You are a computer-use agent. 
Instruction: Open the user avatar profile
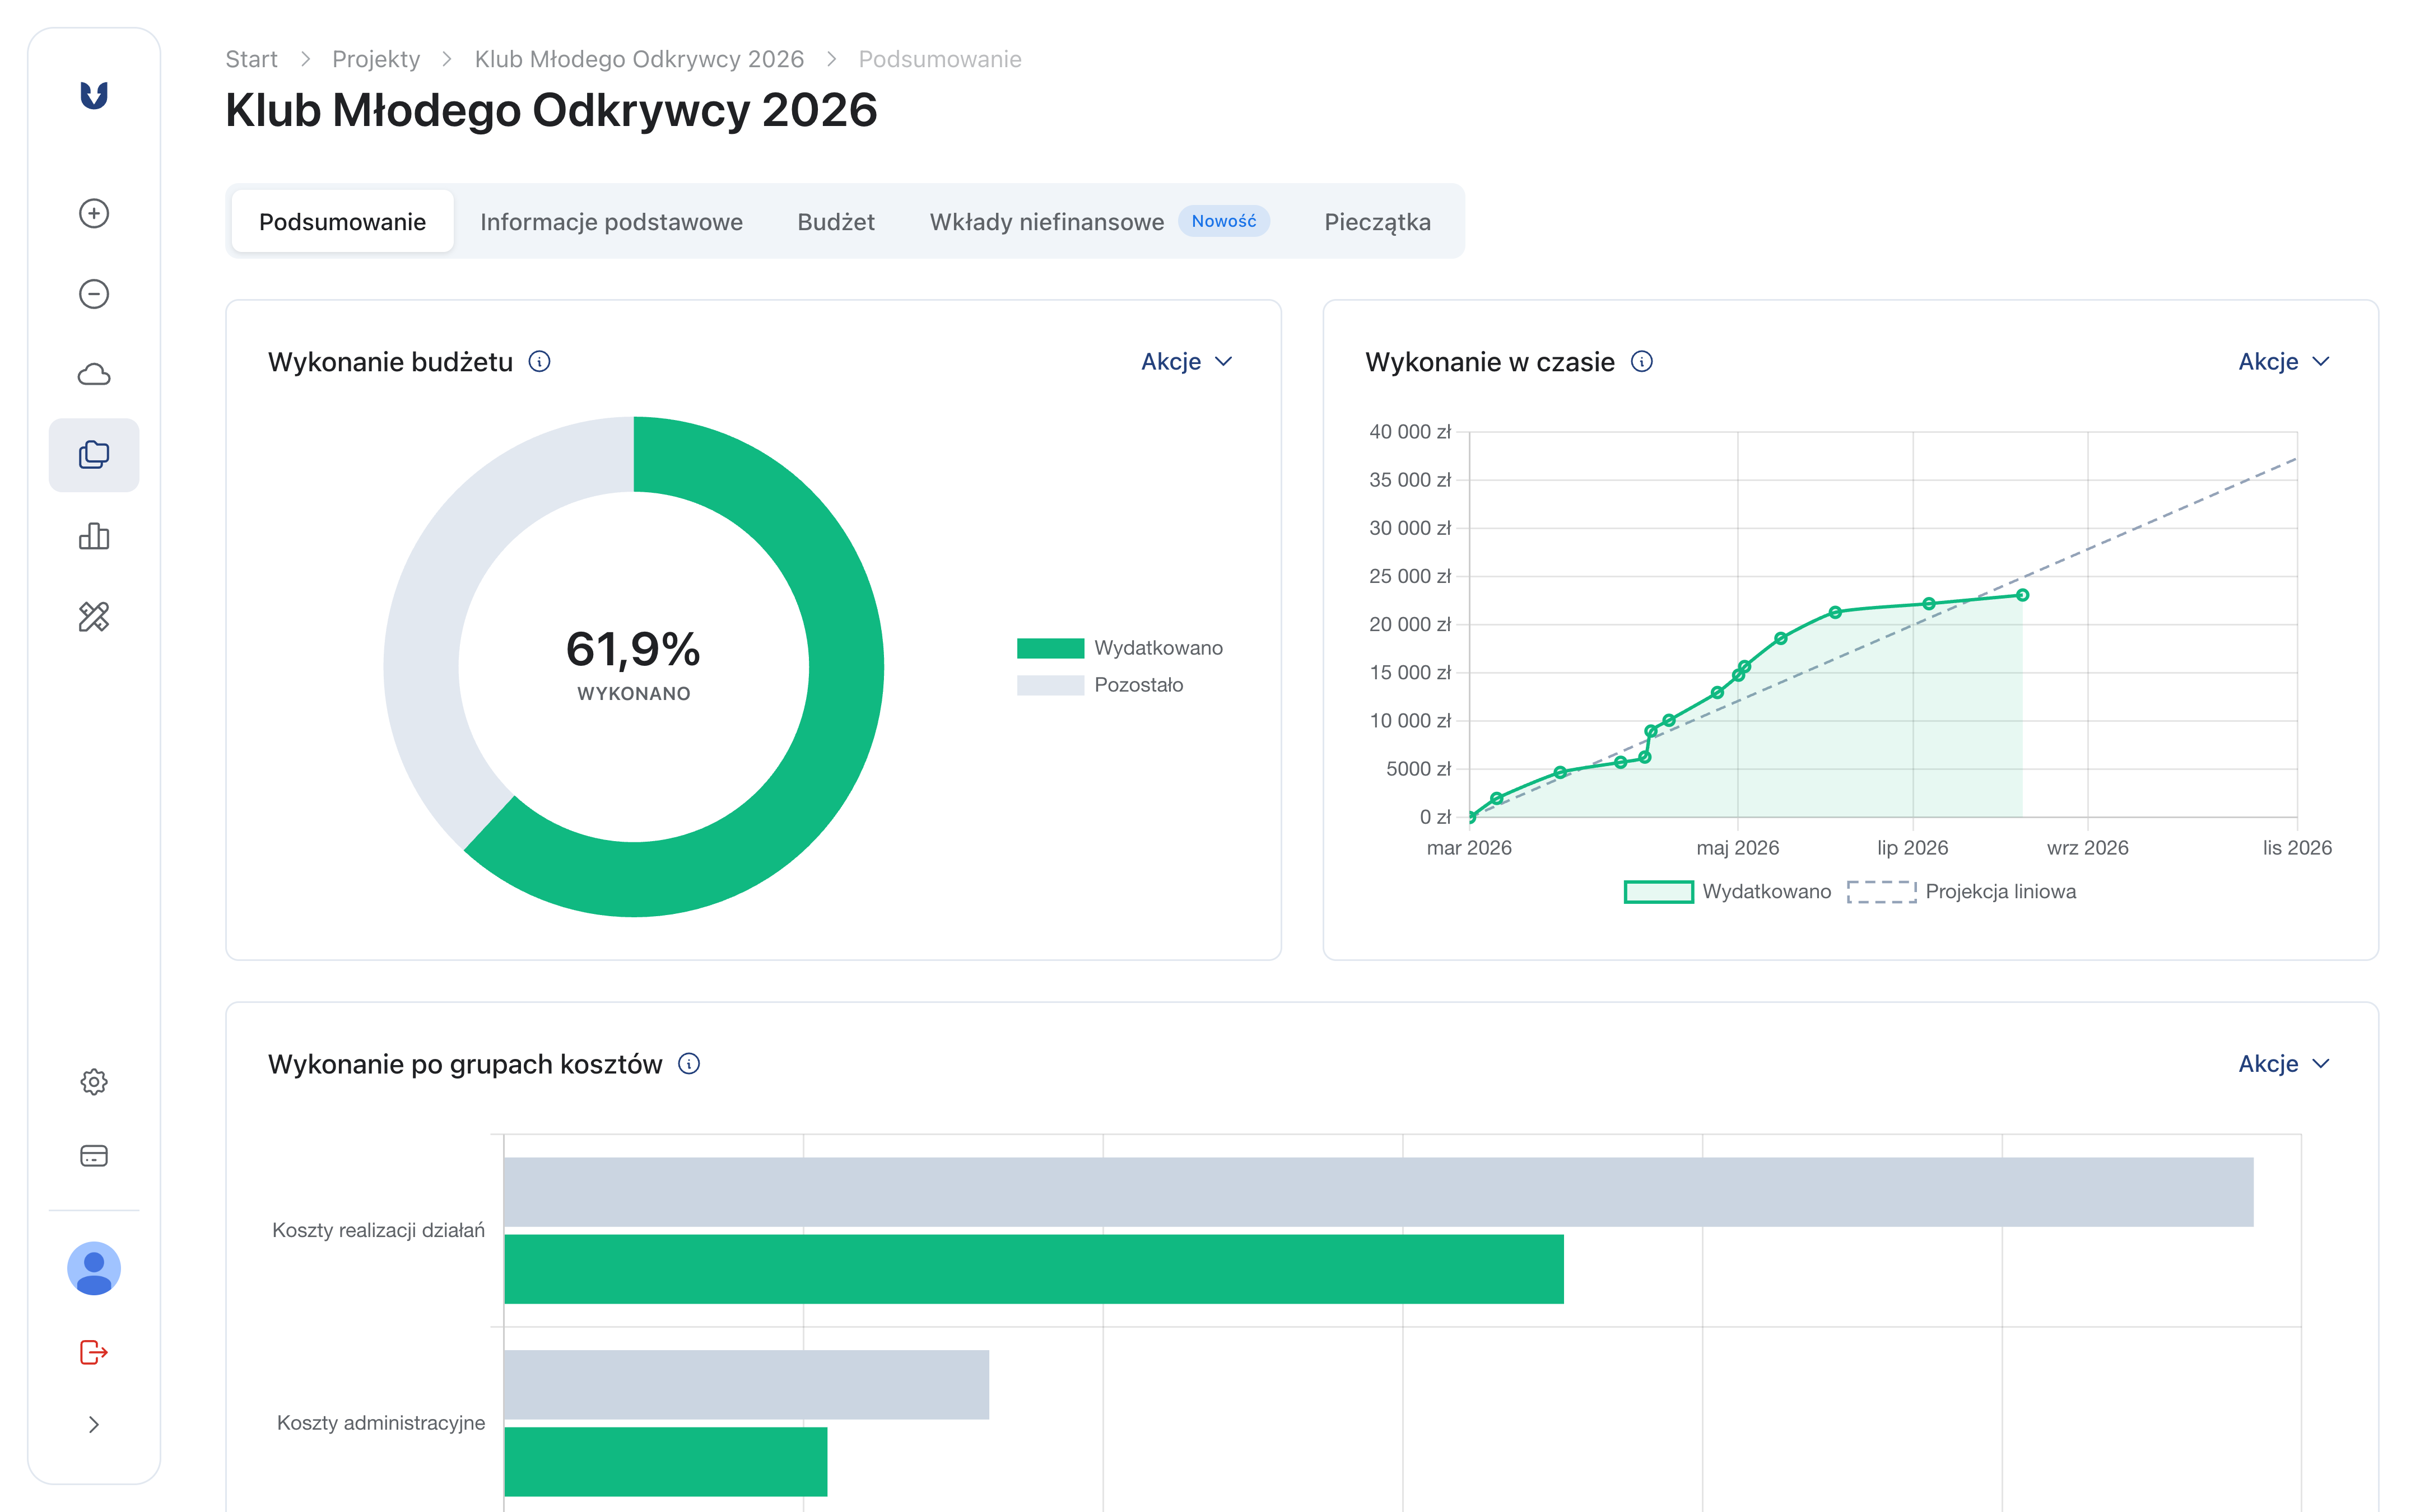(x=94, y=1268)
